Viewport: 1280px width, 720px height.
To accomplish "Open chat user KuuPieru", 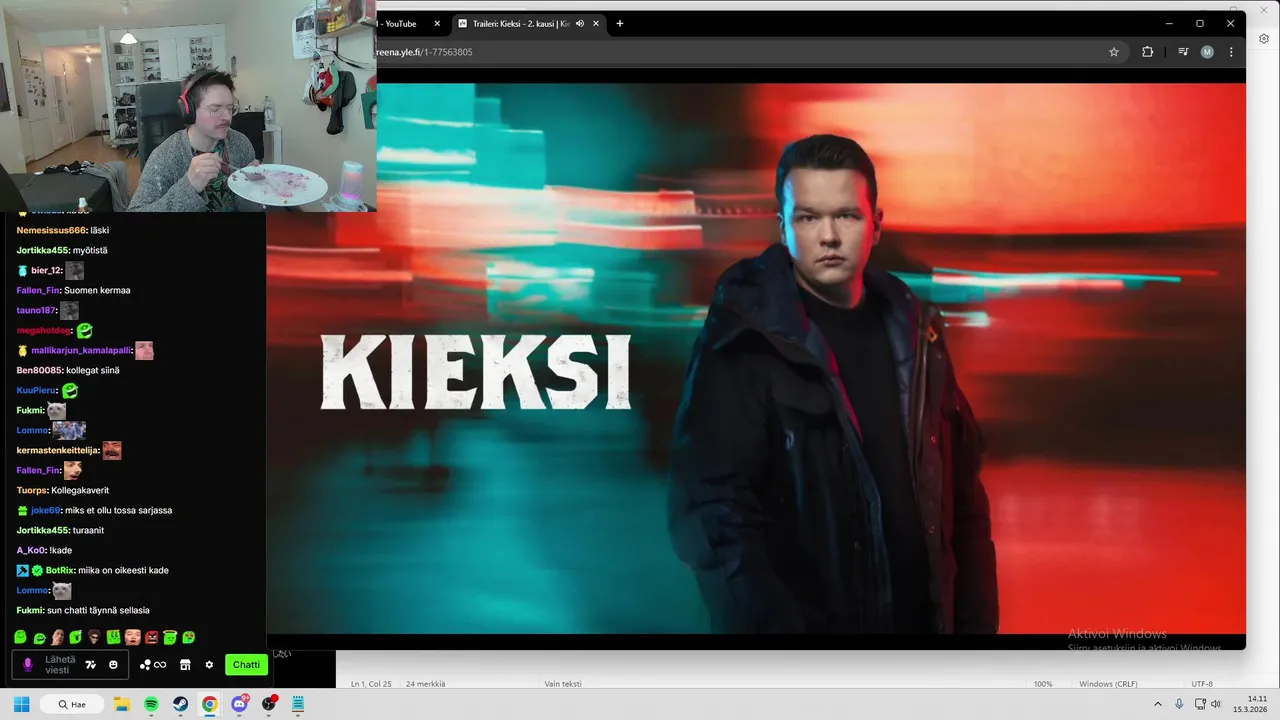I will click(37, 390).
